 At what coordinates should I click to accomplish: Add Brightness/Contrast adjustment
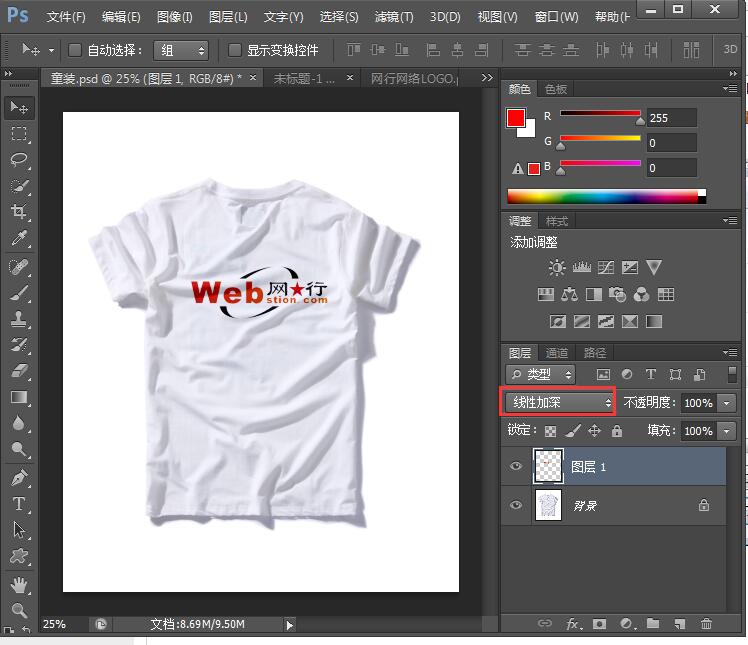coord(557,267)
